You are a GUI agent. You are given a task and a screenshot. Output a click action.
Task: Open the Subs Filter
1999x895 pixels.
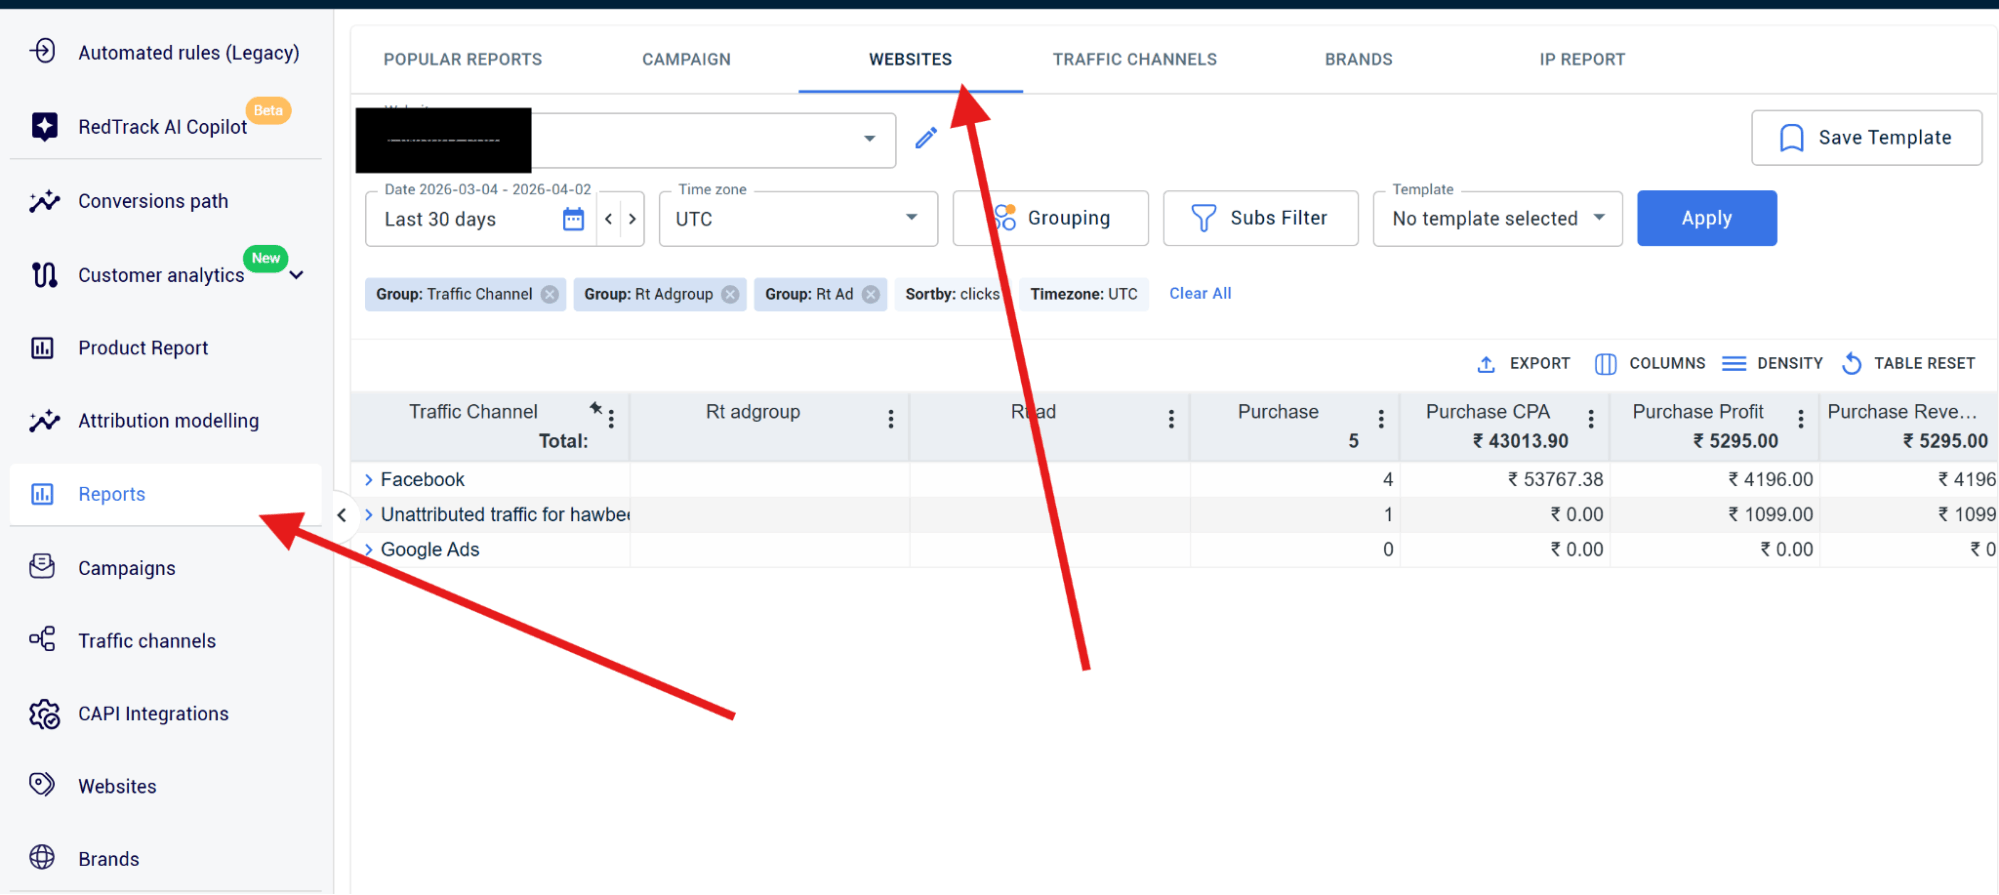pos(1260,218)
